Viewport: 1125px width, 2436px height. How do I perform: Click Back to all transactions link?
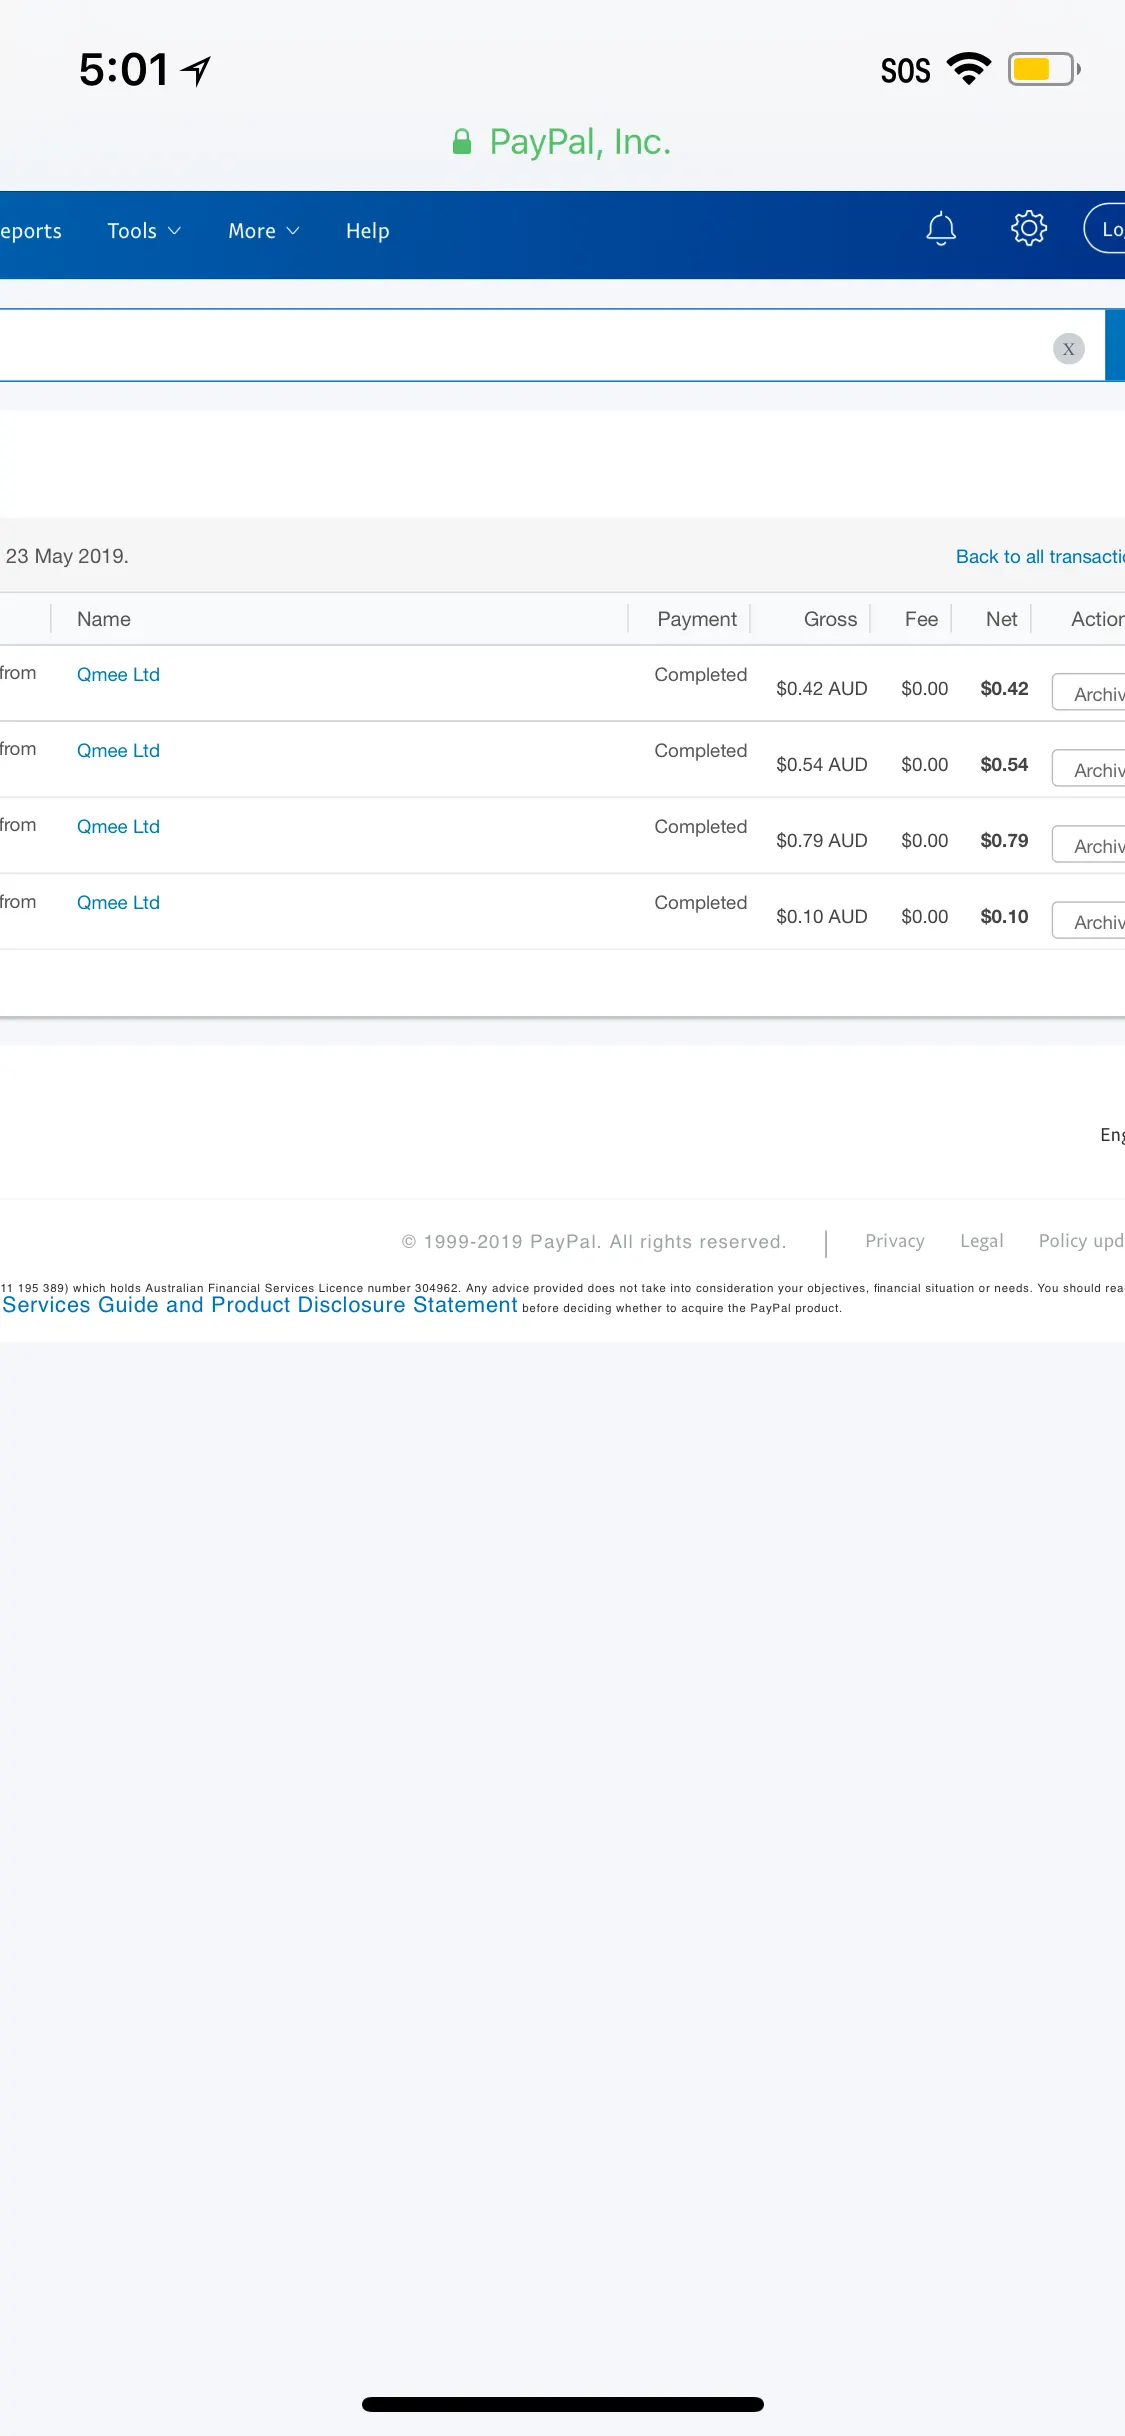click(x=1039, y=557)
